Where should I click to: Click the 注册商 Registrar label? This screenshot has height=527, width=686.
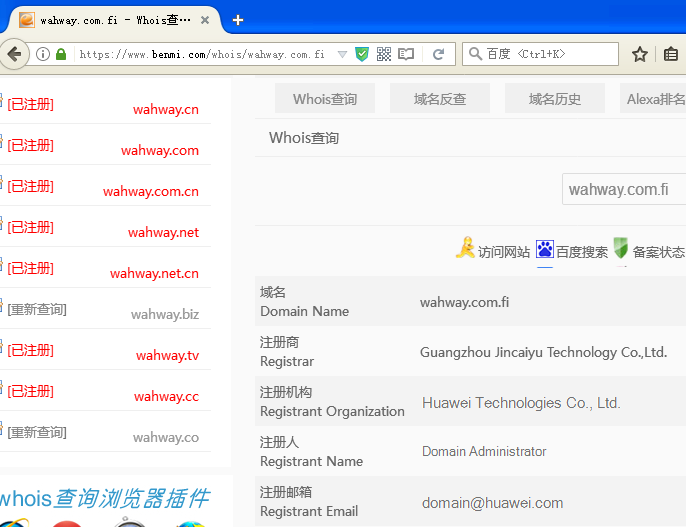[287, 352]
